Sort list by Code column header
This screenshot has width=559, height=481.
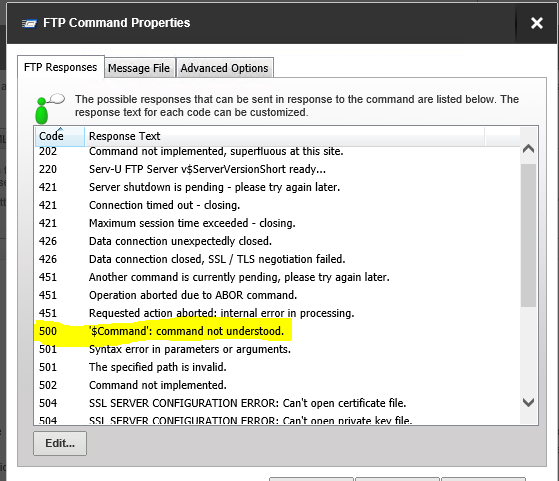pos(60,136)
